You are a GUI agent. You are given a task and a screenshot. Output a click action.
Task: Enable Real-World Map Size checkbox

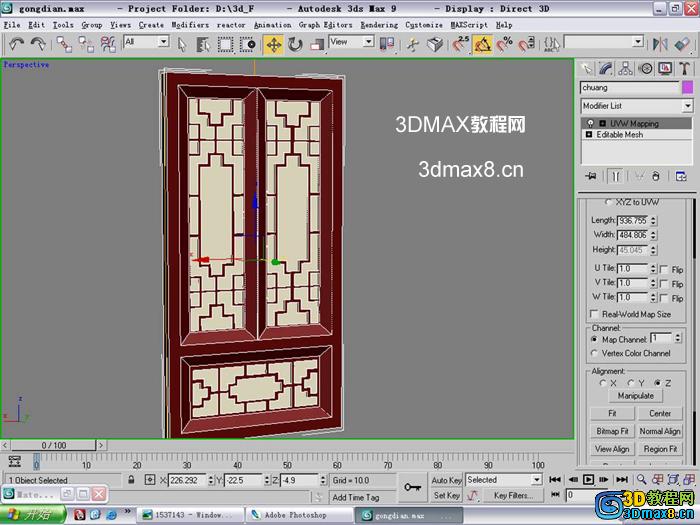coord(594,314)
